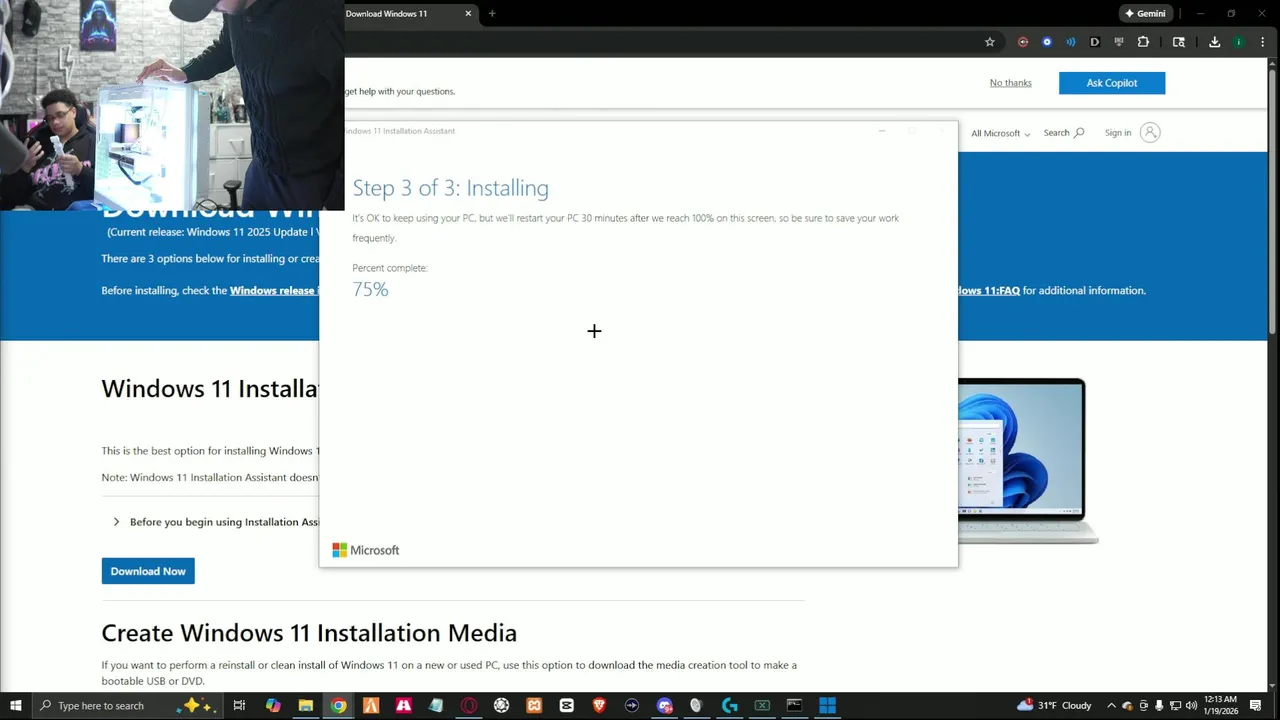Open the XAMPP orange taskbar icon

coord(534,706)
